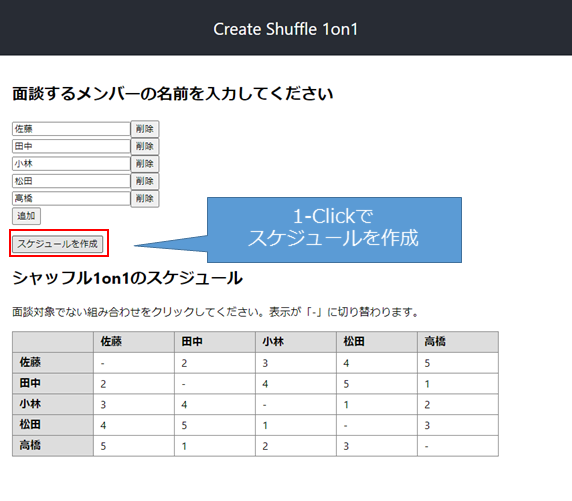Click the 松田 column header
Image resolution: width=572 pixels, height=501 pixels.
coord(377,342)
